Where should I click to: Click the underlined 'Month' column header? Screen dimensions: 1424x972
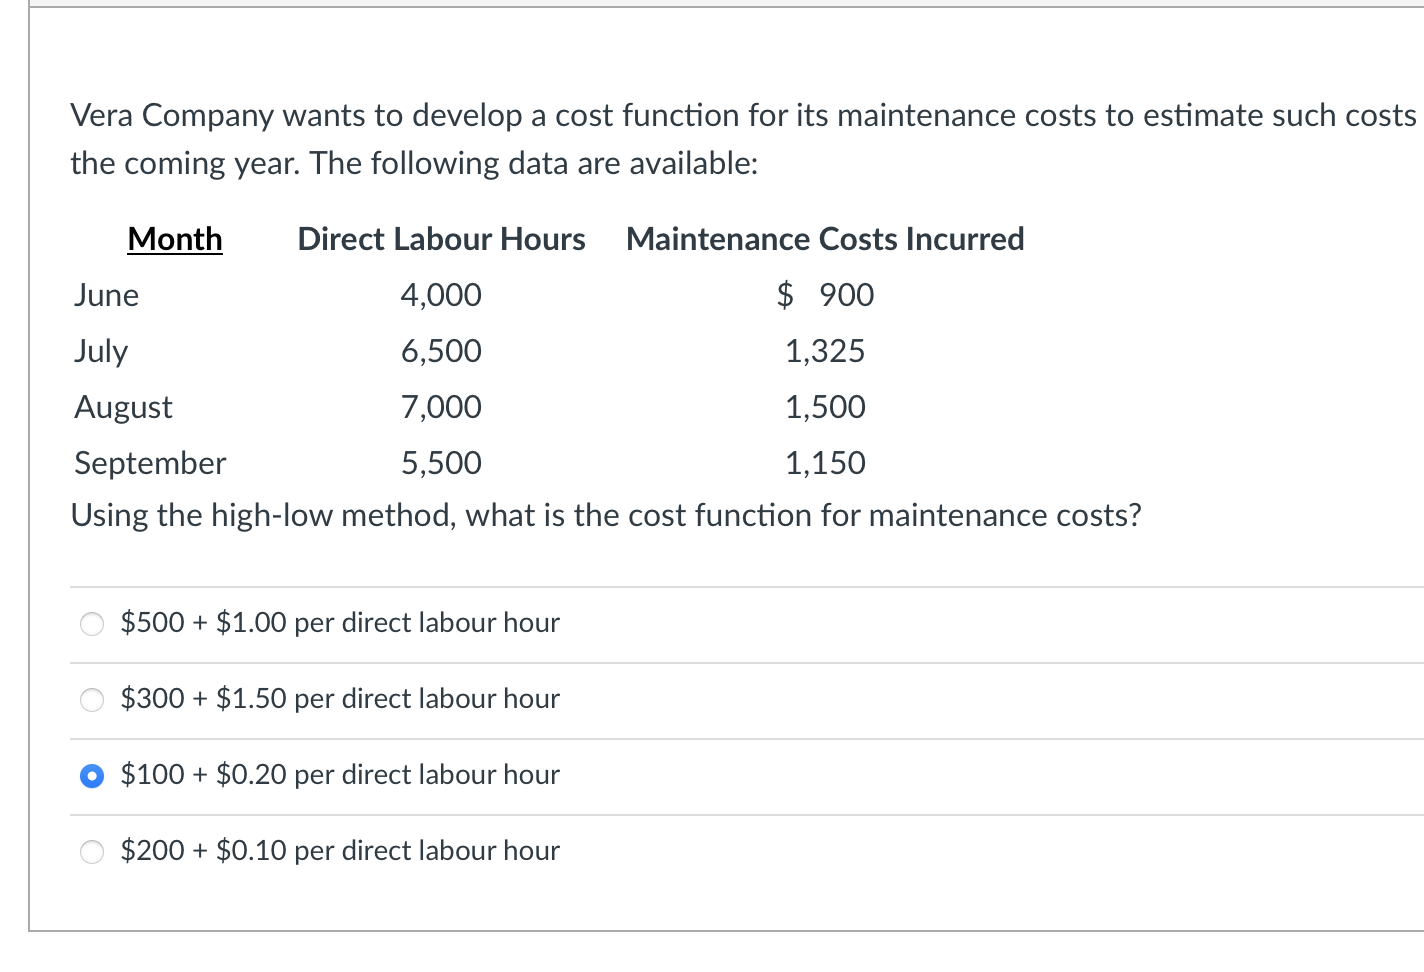(x=174, y=239)
